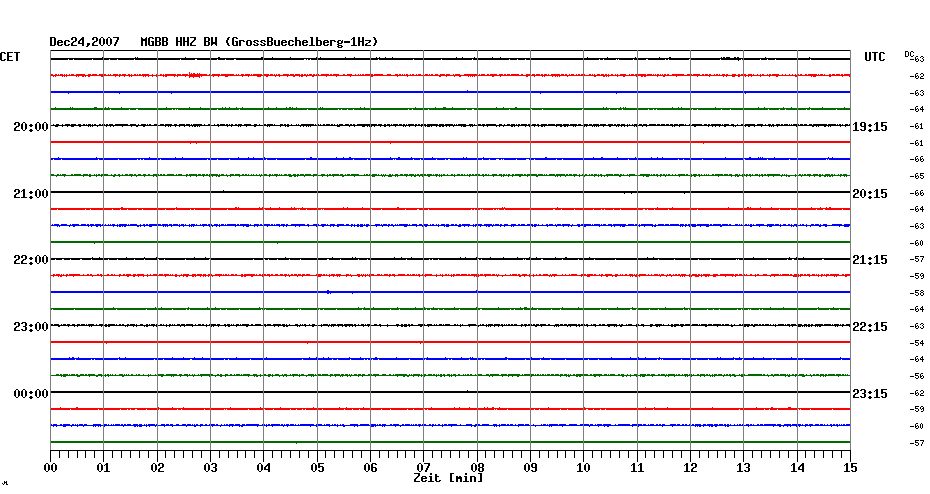Viewport: 930px width, 494px height.
Task: Click the black seismic trace at 20:00 CET
Action: 450,125
